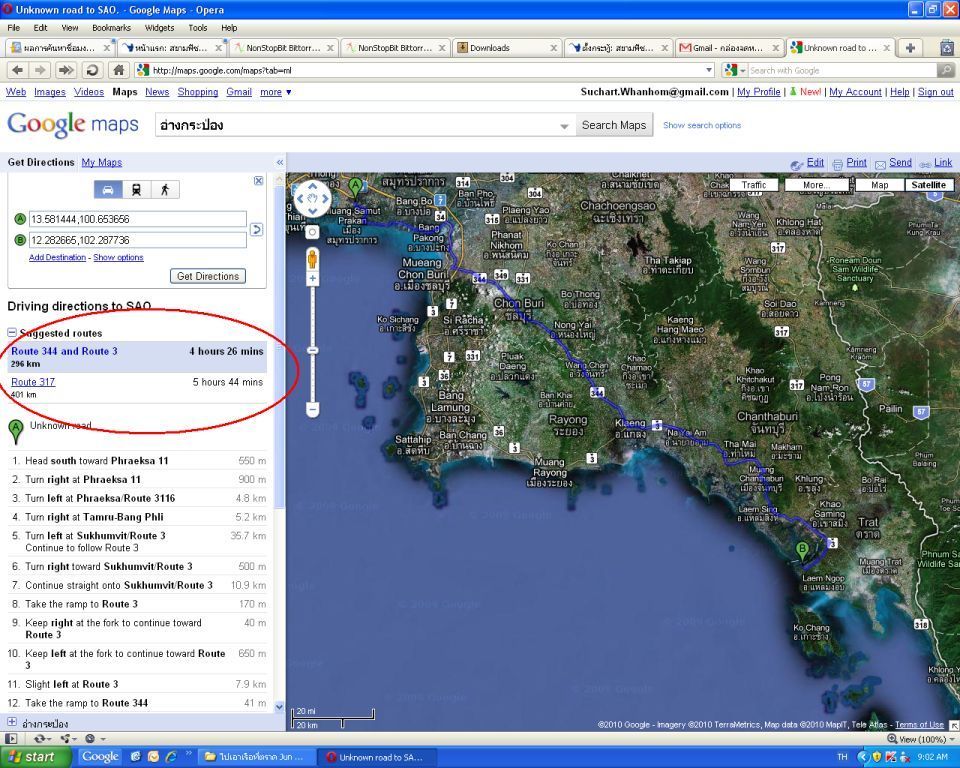Open the Google 'more' services dropdown
960x768 pixels.
pyautogui.click(x=276, y=92)
